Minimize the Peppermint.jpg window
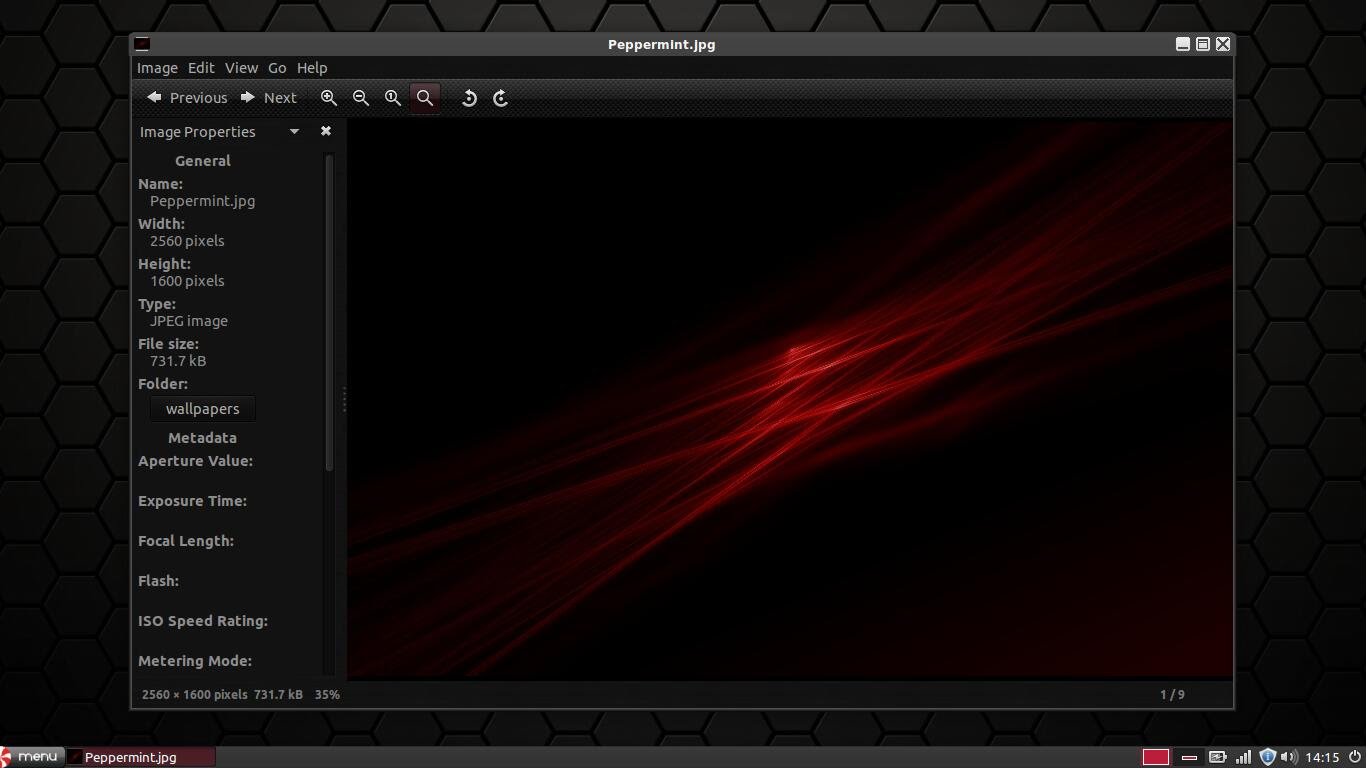The image size is (1366, 768). tap(1183, 44)
